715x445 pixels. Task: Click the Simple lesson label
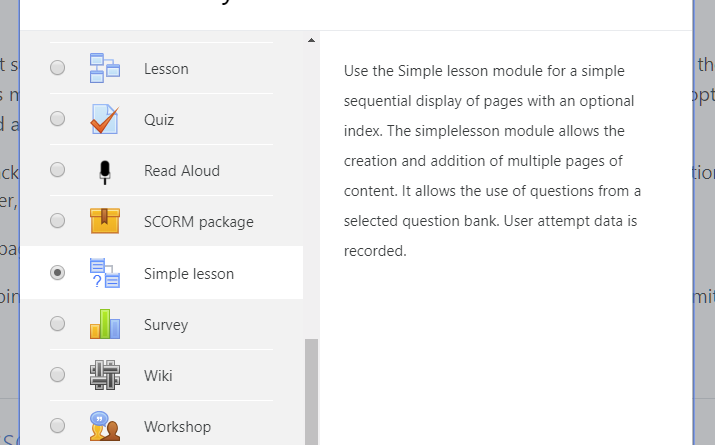[x=189, y=274]
